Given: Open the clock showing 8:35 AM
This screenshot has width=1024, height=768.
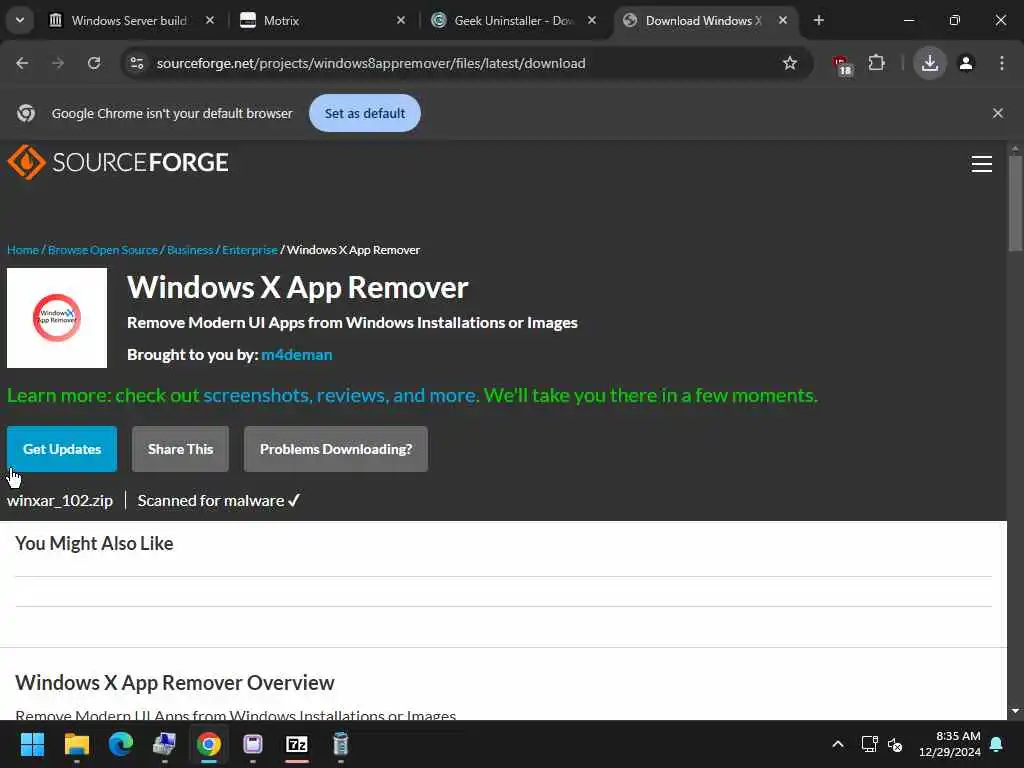Looking at the screenshot, I should point(950,744).
